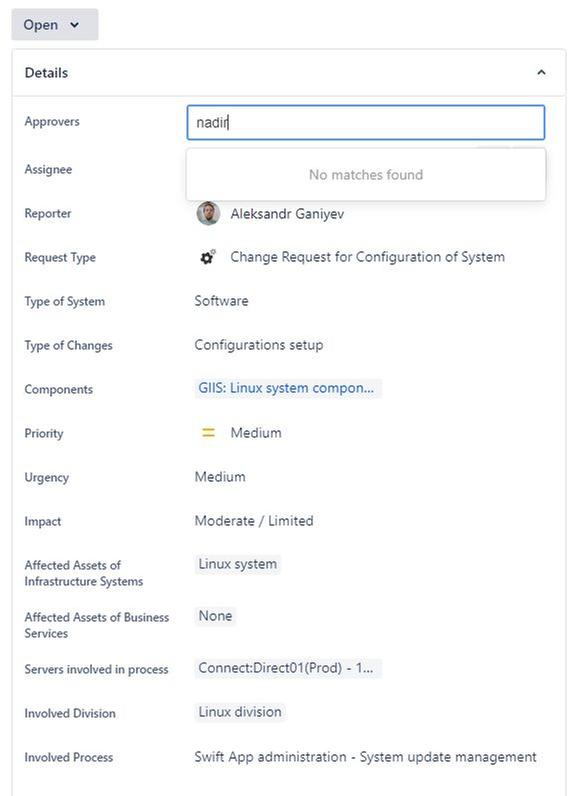The width and height of the screenshot is (572, 796).
Task: Open the status dropdown labeled Open
Action: click(54, 24)
